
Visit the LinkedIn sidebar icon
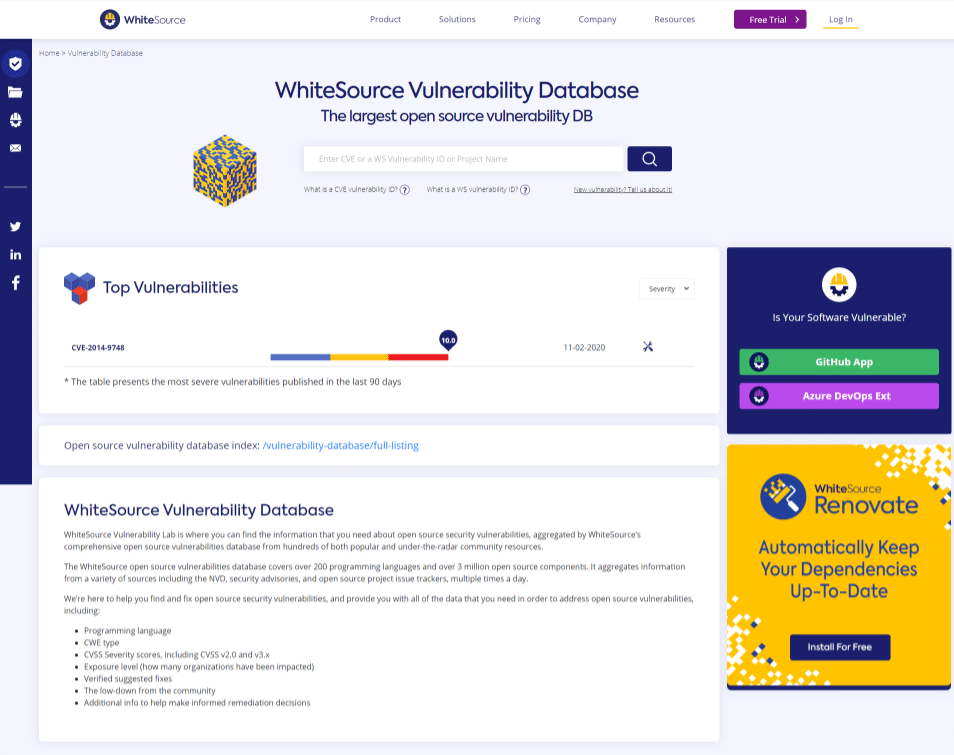point(15,254)
